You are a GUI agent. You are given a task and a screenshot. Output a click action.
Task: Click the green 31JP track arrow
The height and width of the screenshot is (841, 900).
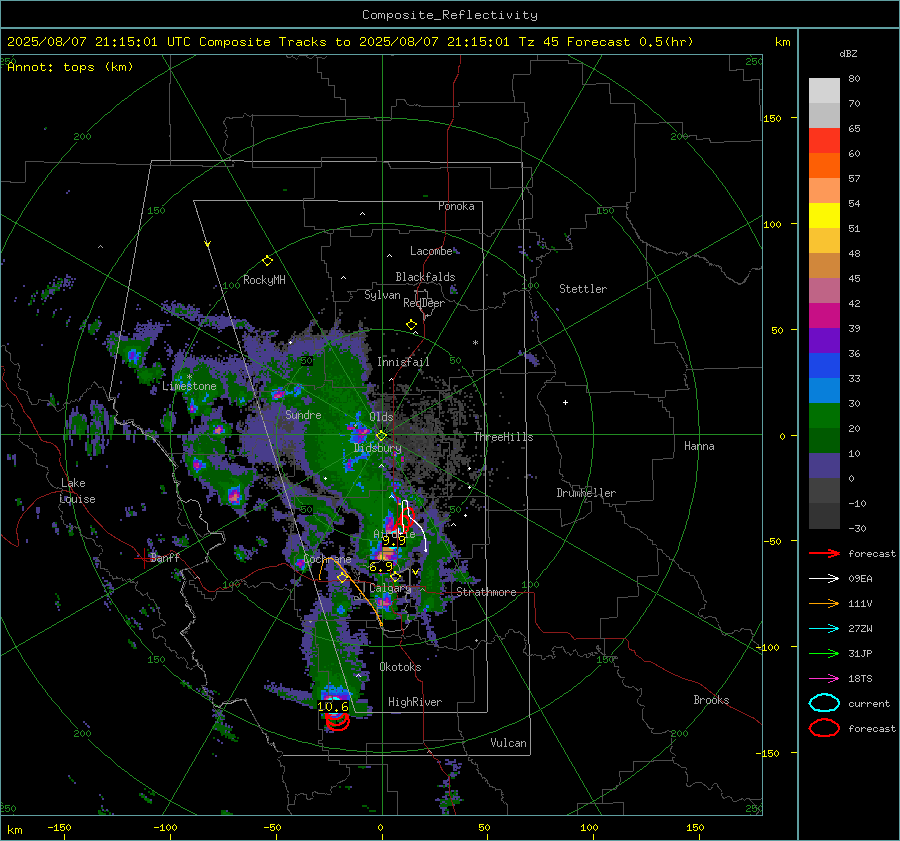tap(824, 653)
